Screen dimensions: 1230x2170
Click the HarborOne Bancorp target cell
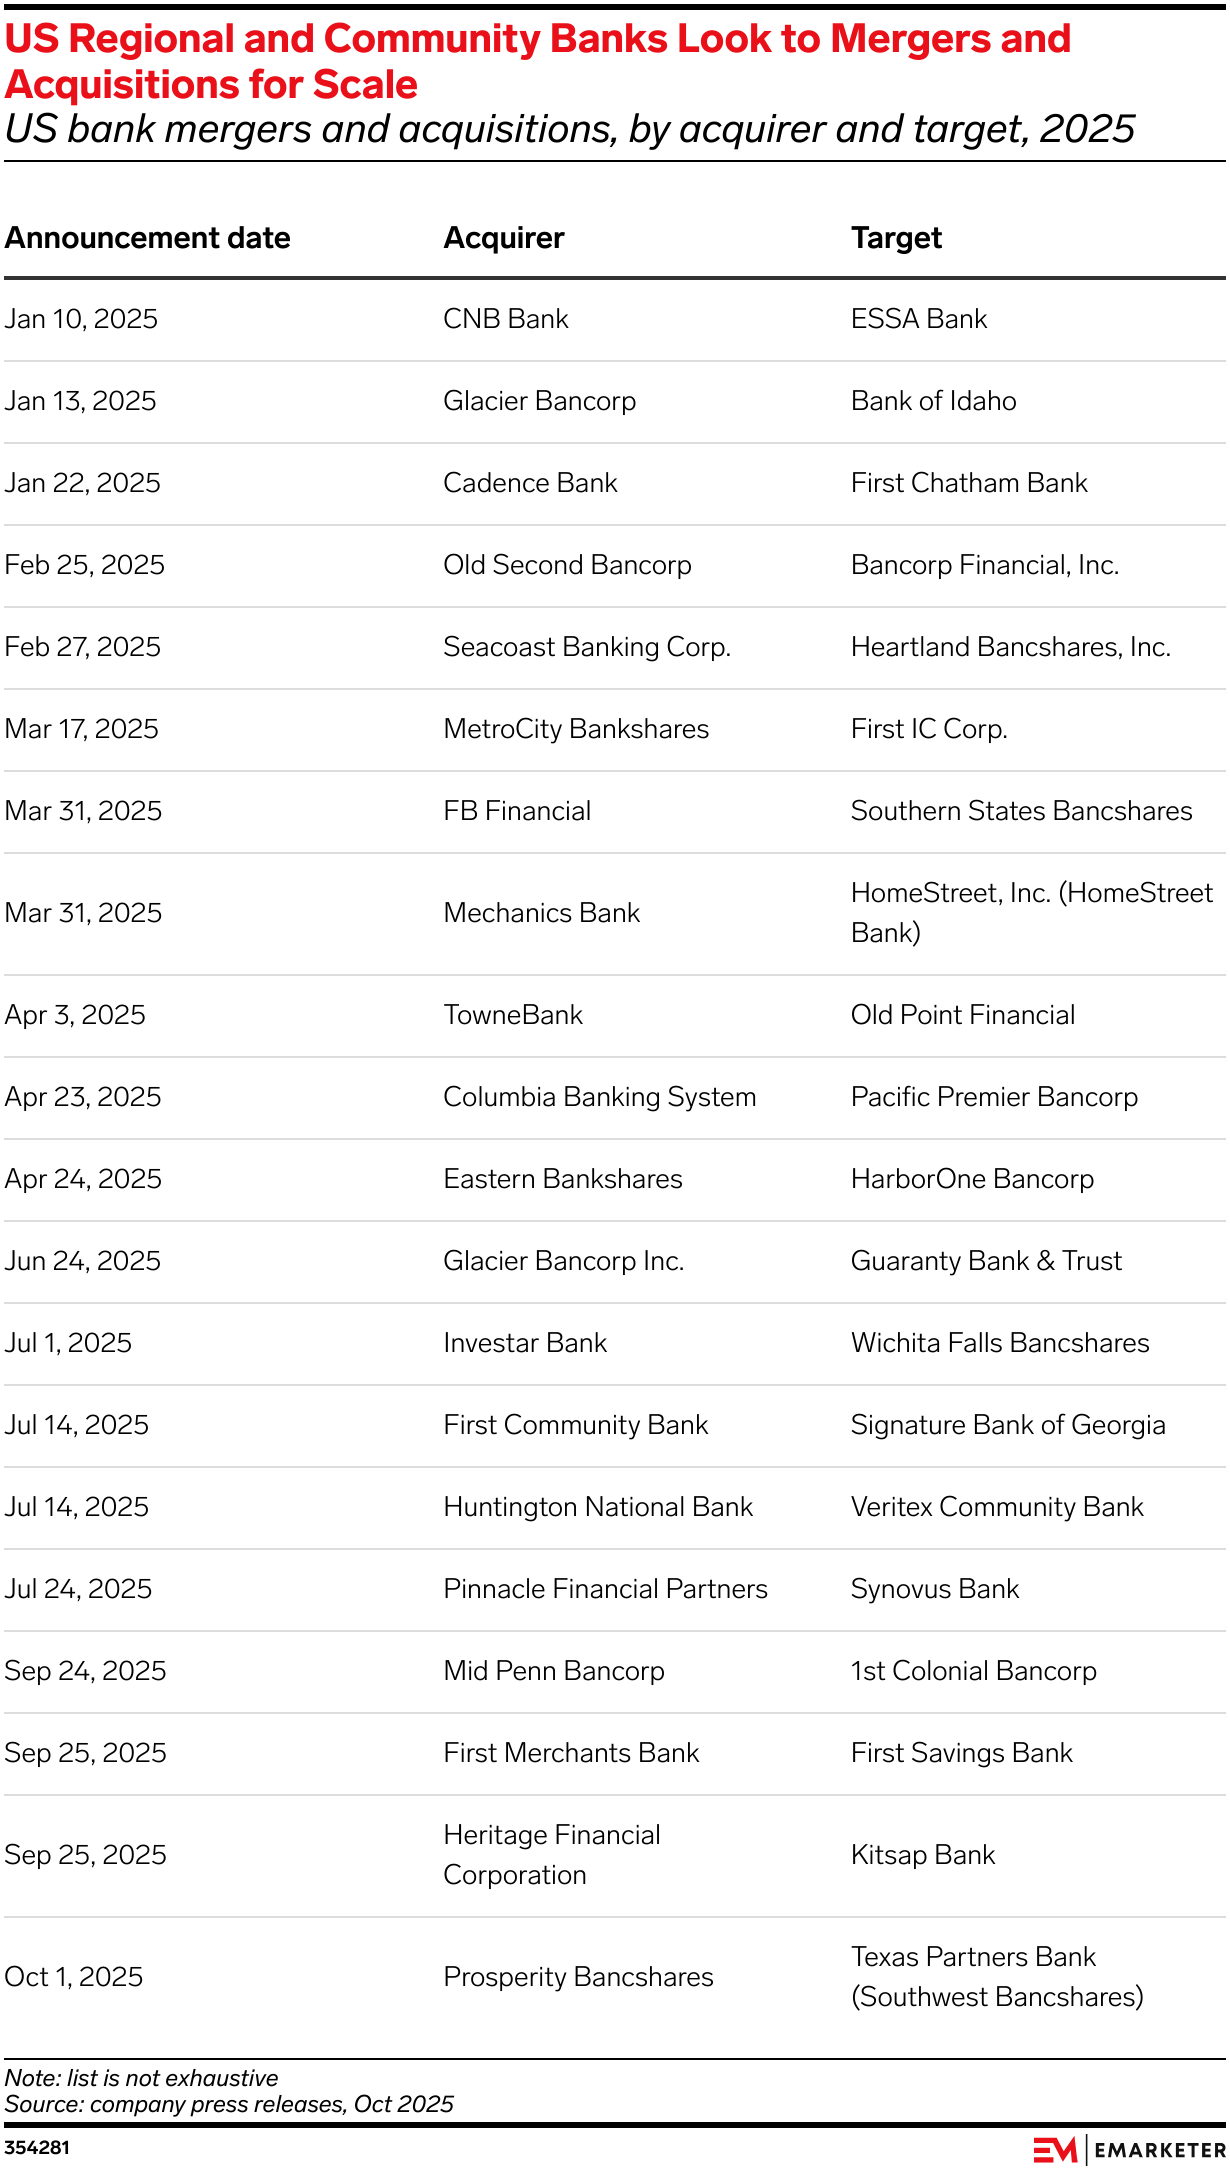point(972,1179)
